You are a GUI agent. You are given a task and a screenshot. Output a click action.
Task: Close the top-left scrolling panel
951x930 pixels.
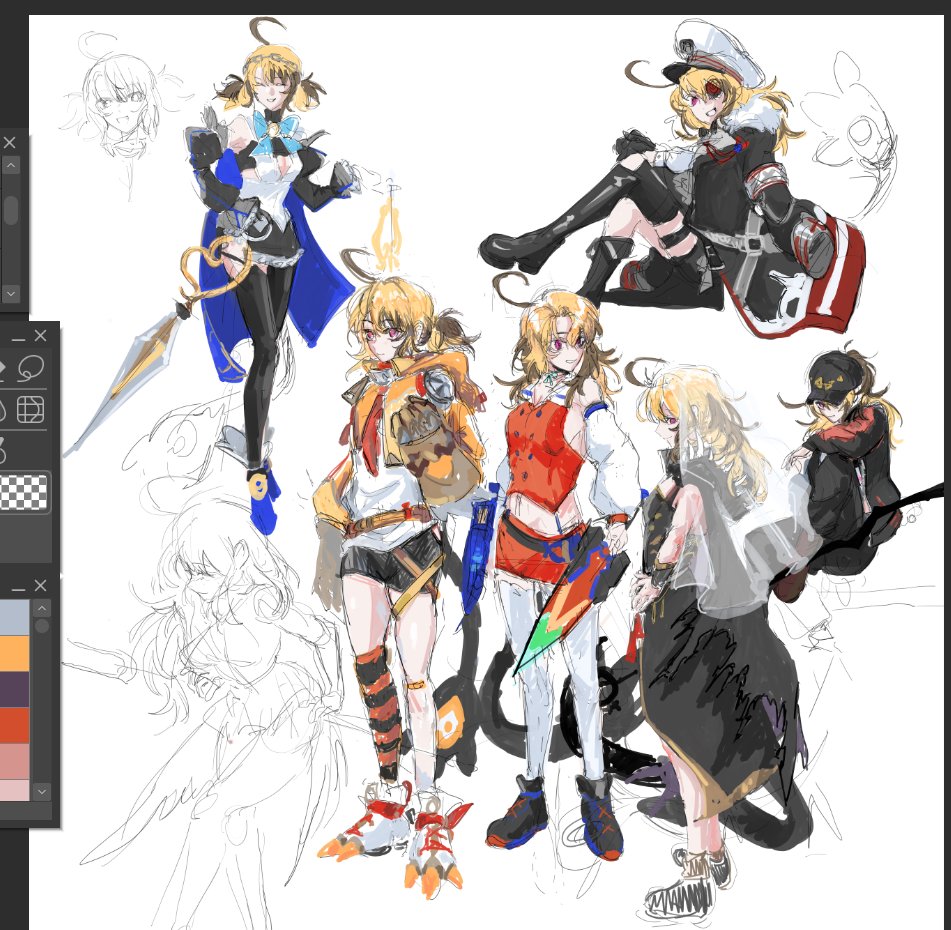(x=10, y=143)
